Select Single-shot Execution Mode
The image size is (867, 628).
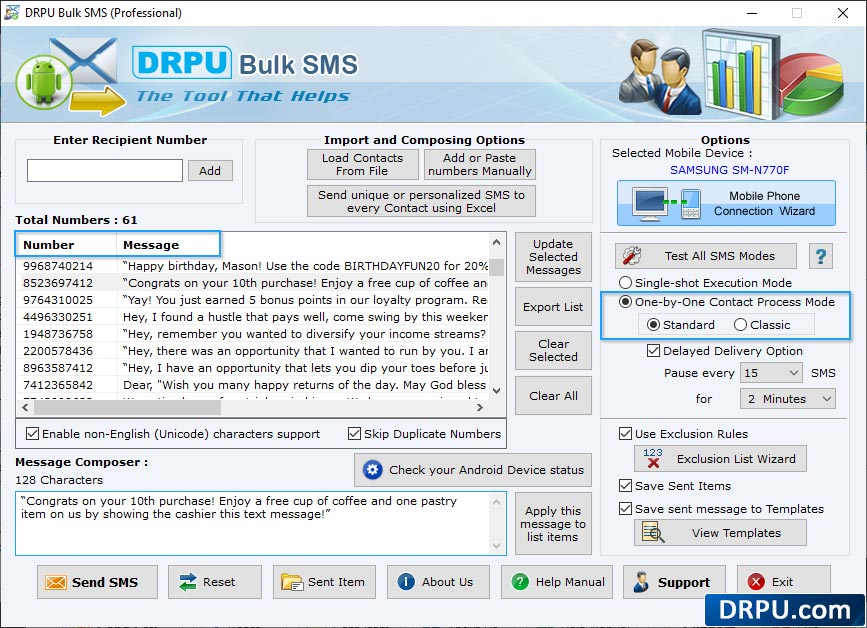coord(705,282)
